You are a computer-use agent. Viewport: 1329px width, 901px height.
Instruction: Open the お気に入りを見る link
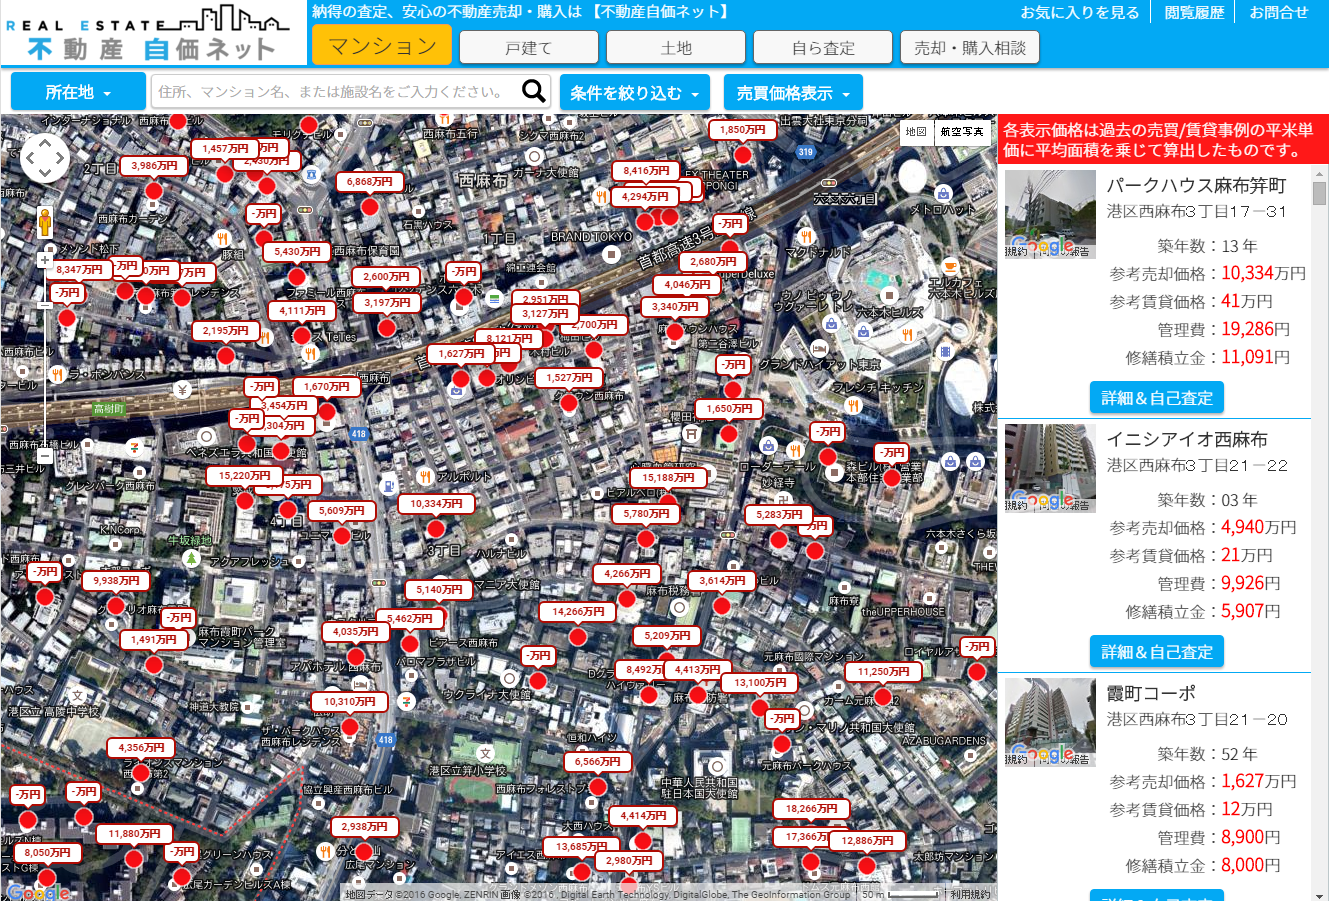[1079, 13]
